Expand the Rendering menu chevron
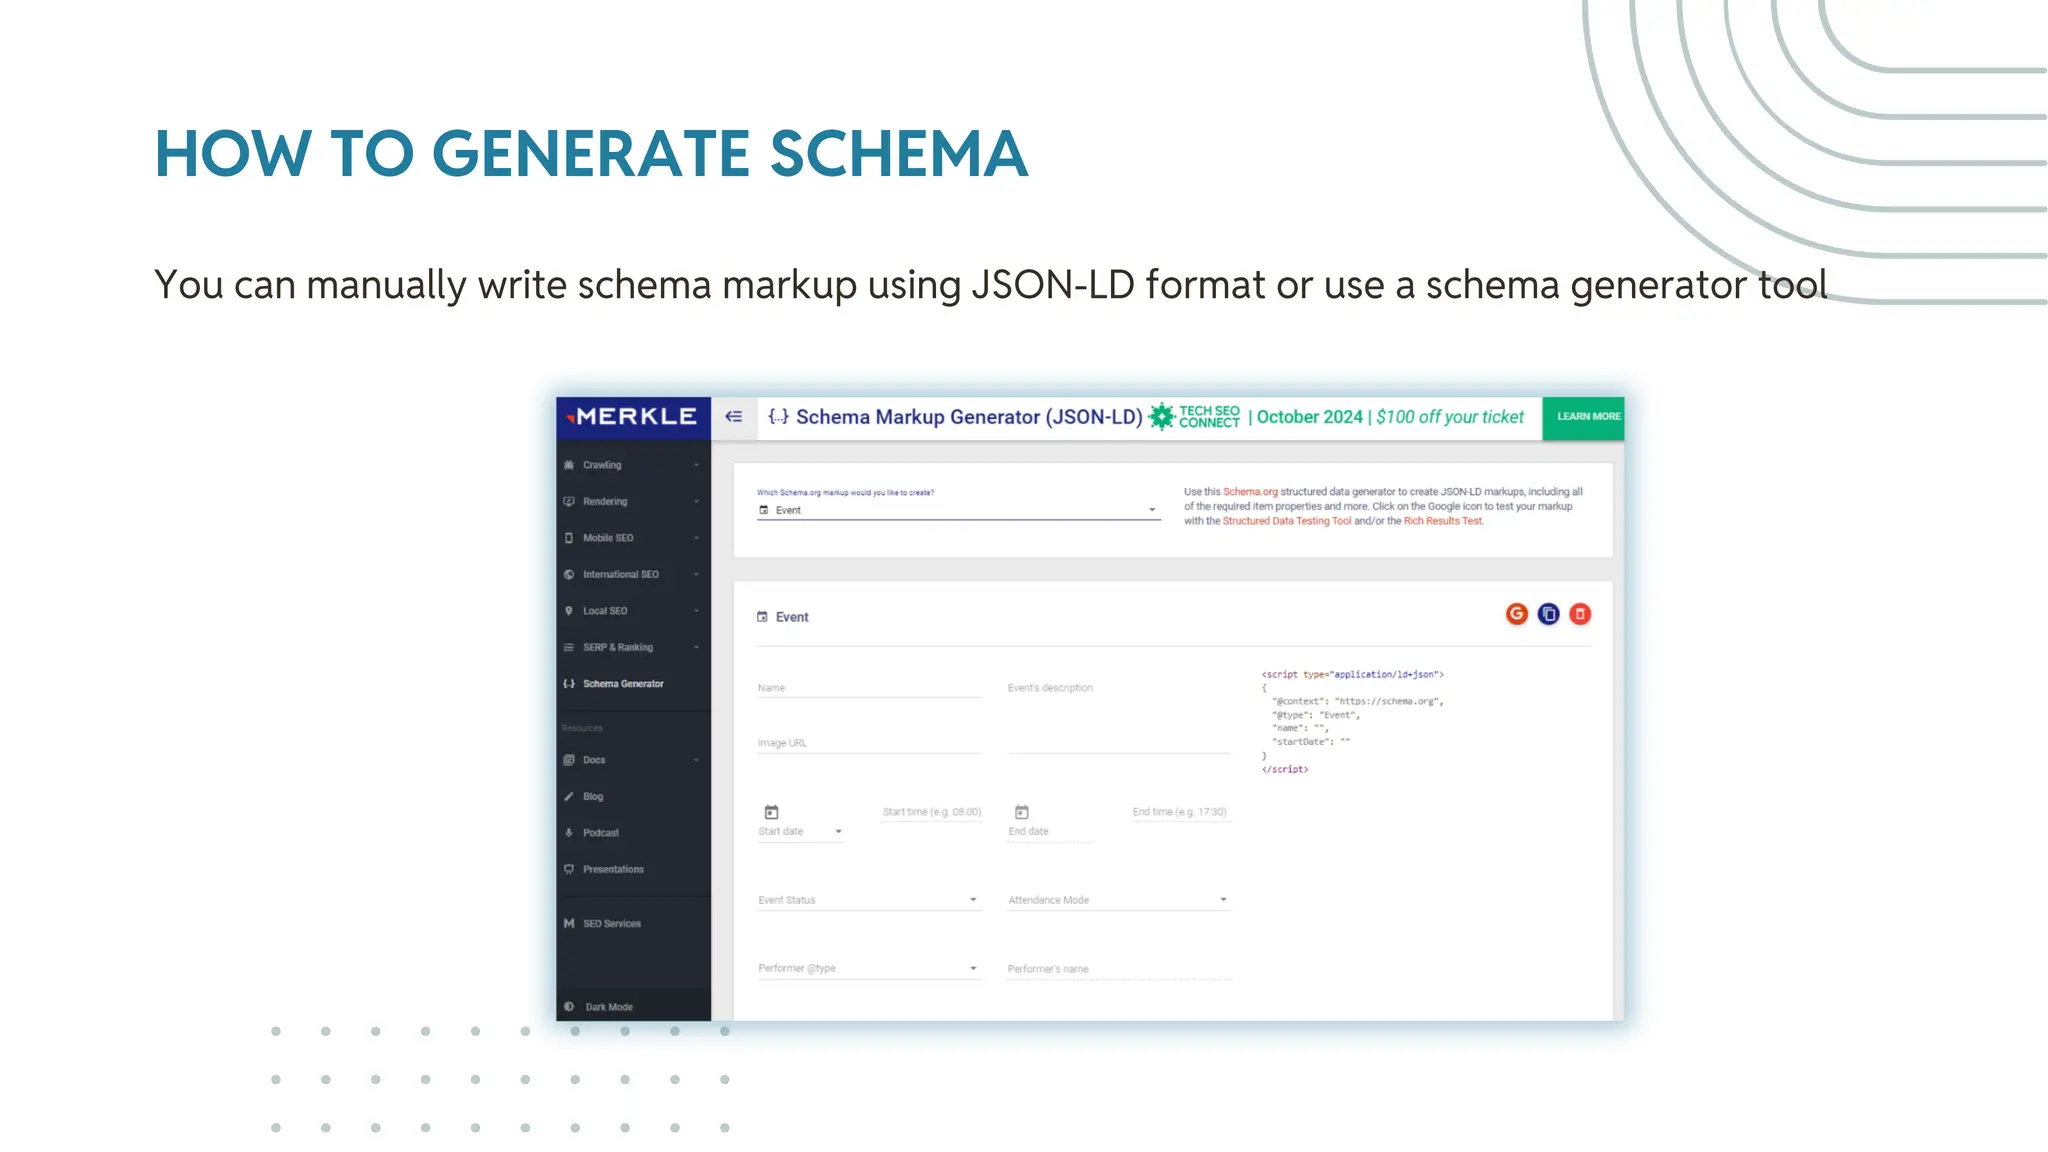The width and height of the screenshot is (2048, 1152). (x=696, y=502)
